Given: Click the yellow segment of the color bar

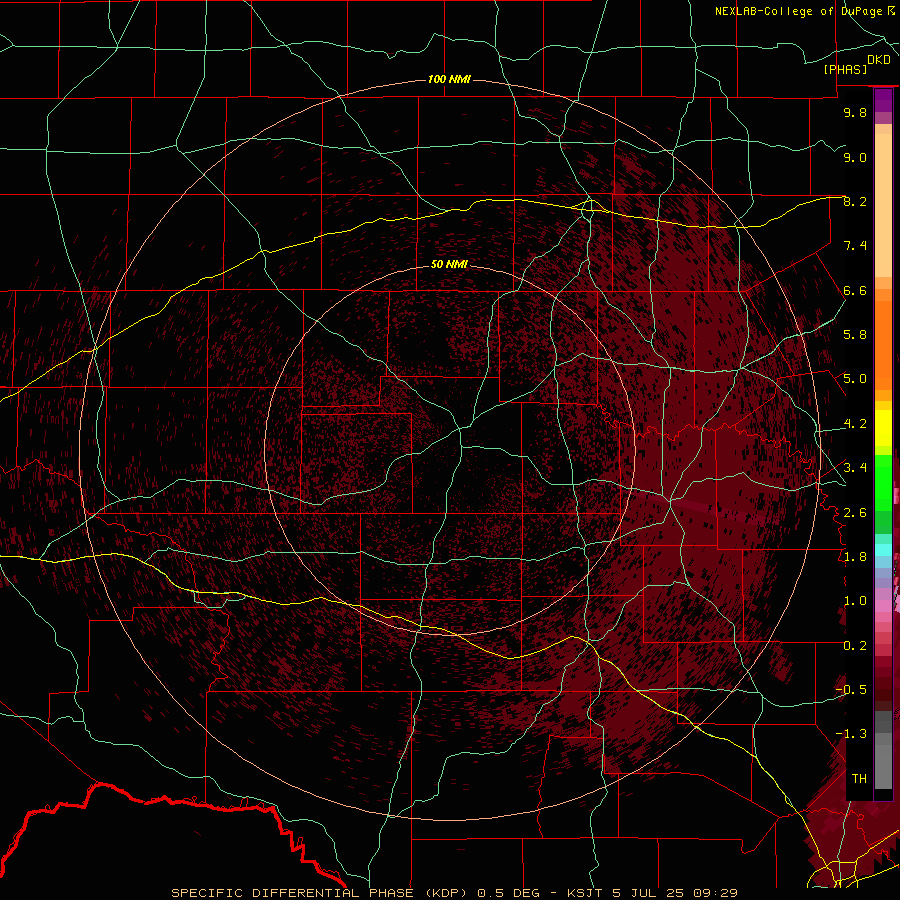Looking at the screenshot, I should [x=883, y=428].
